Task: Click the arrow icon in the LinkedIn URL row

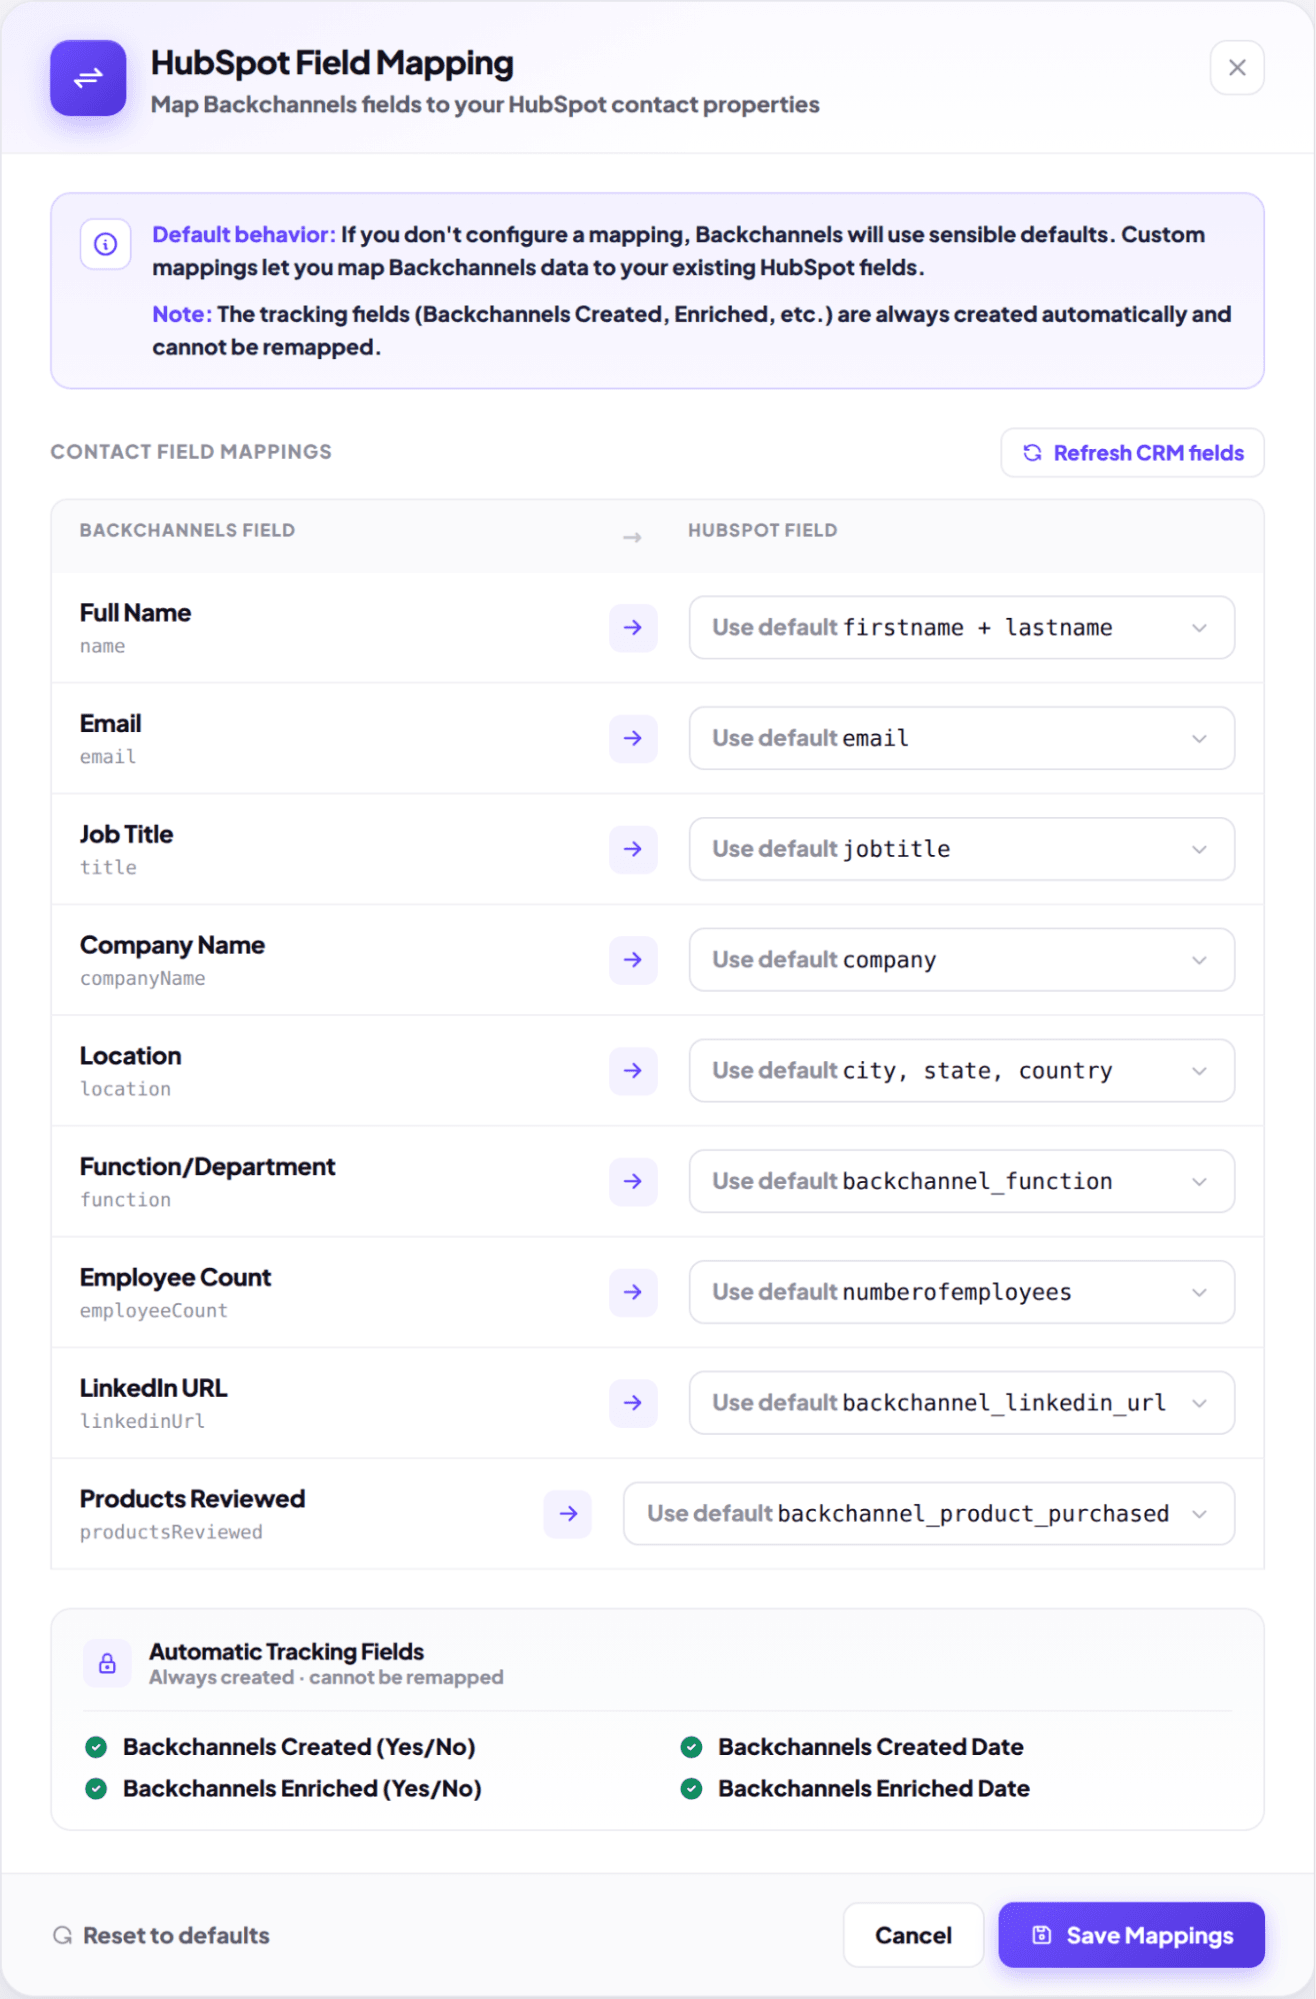Action: [x=633, y=1403]
